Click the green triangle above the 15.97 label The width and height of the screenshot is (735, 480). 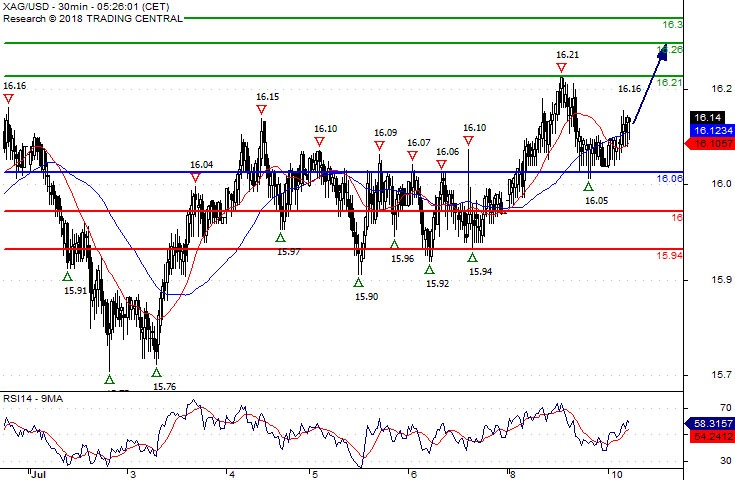pyautogui.click(x=280, y=237)
